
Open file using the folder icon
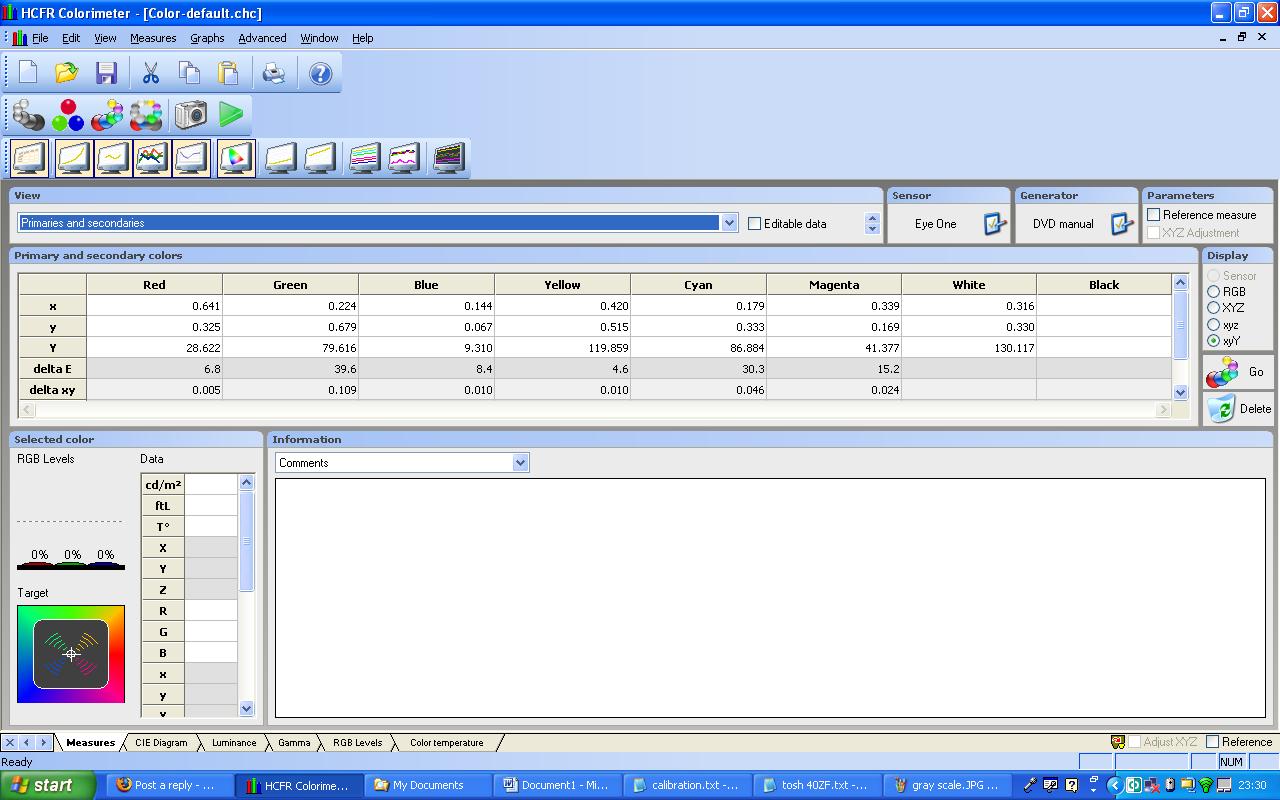pyautogui.click(x=67, y=73)
